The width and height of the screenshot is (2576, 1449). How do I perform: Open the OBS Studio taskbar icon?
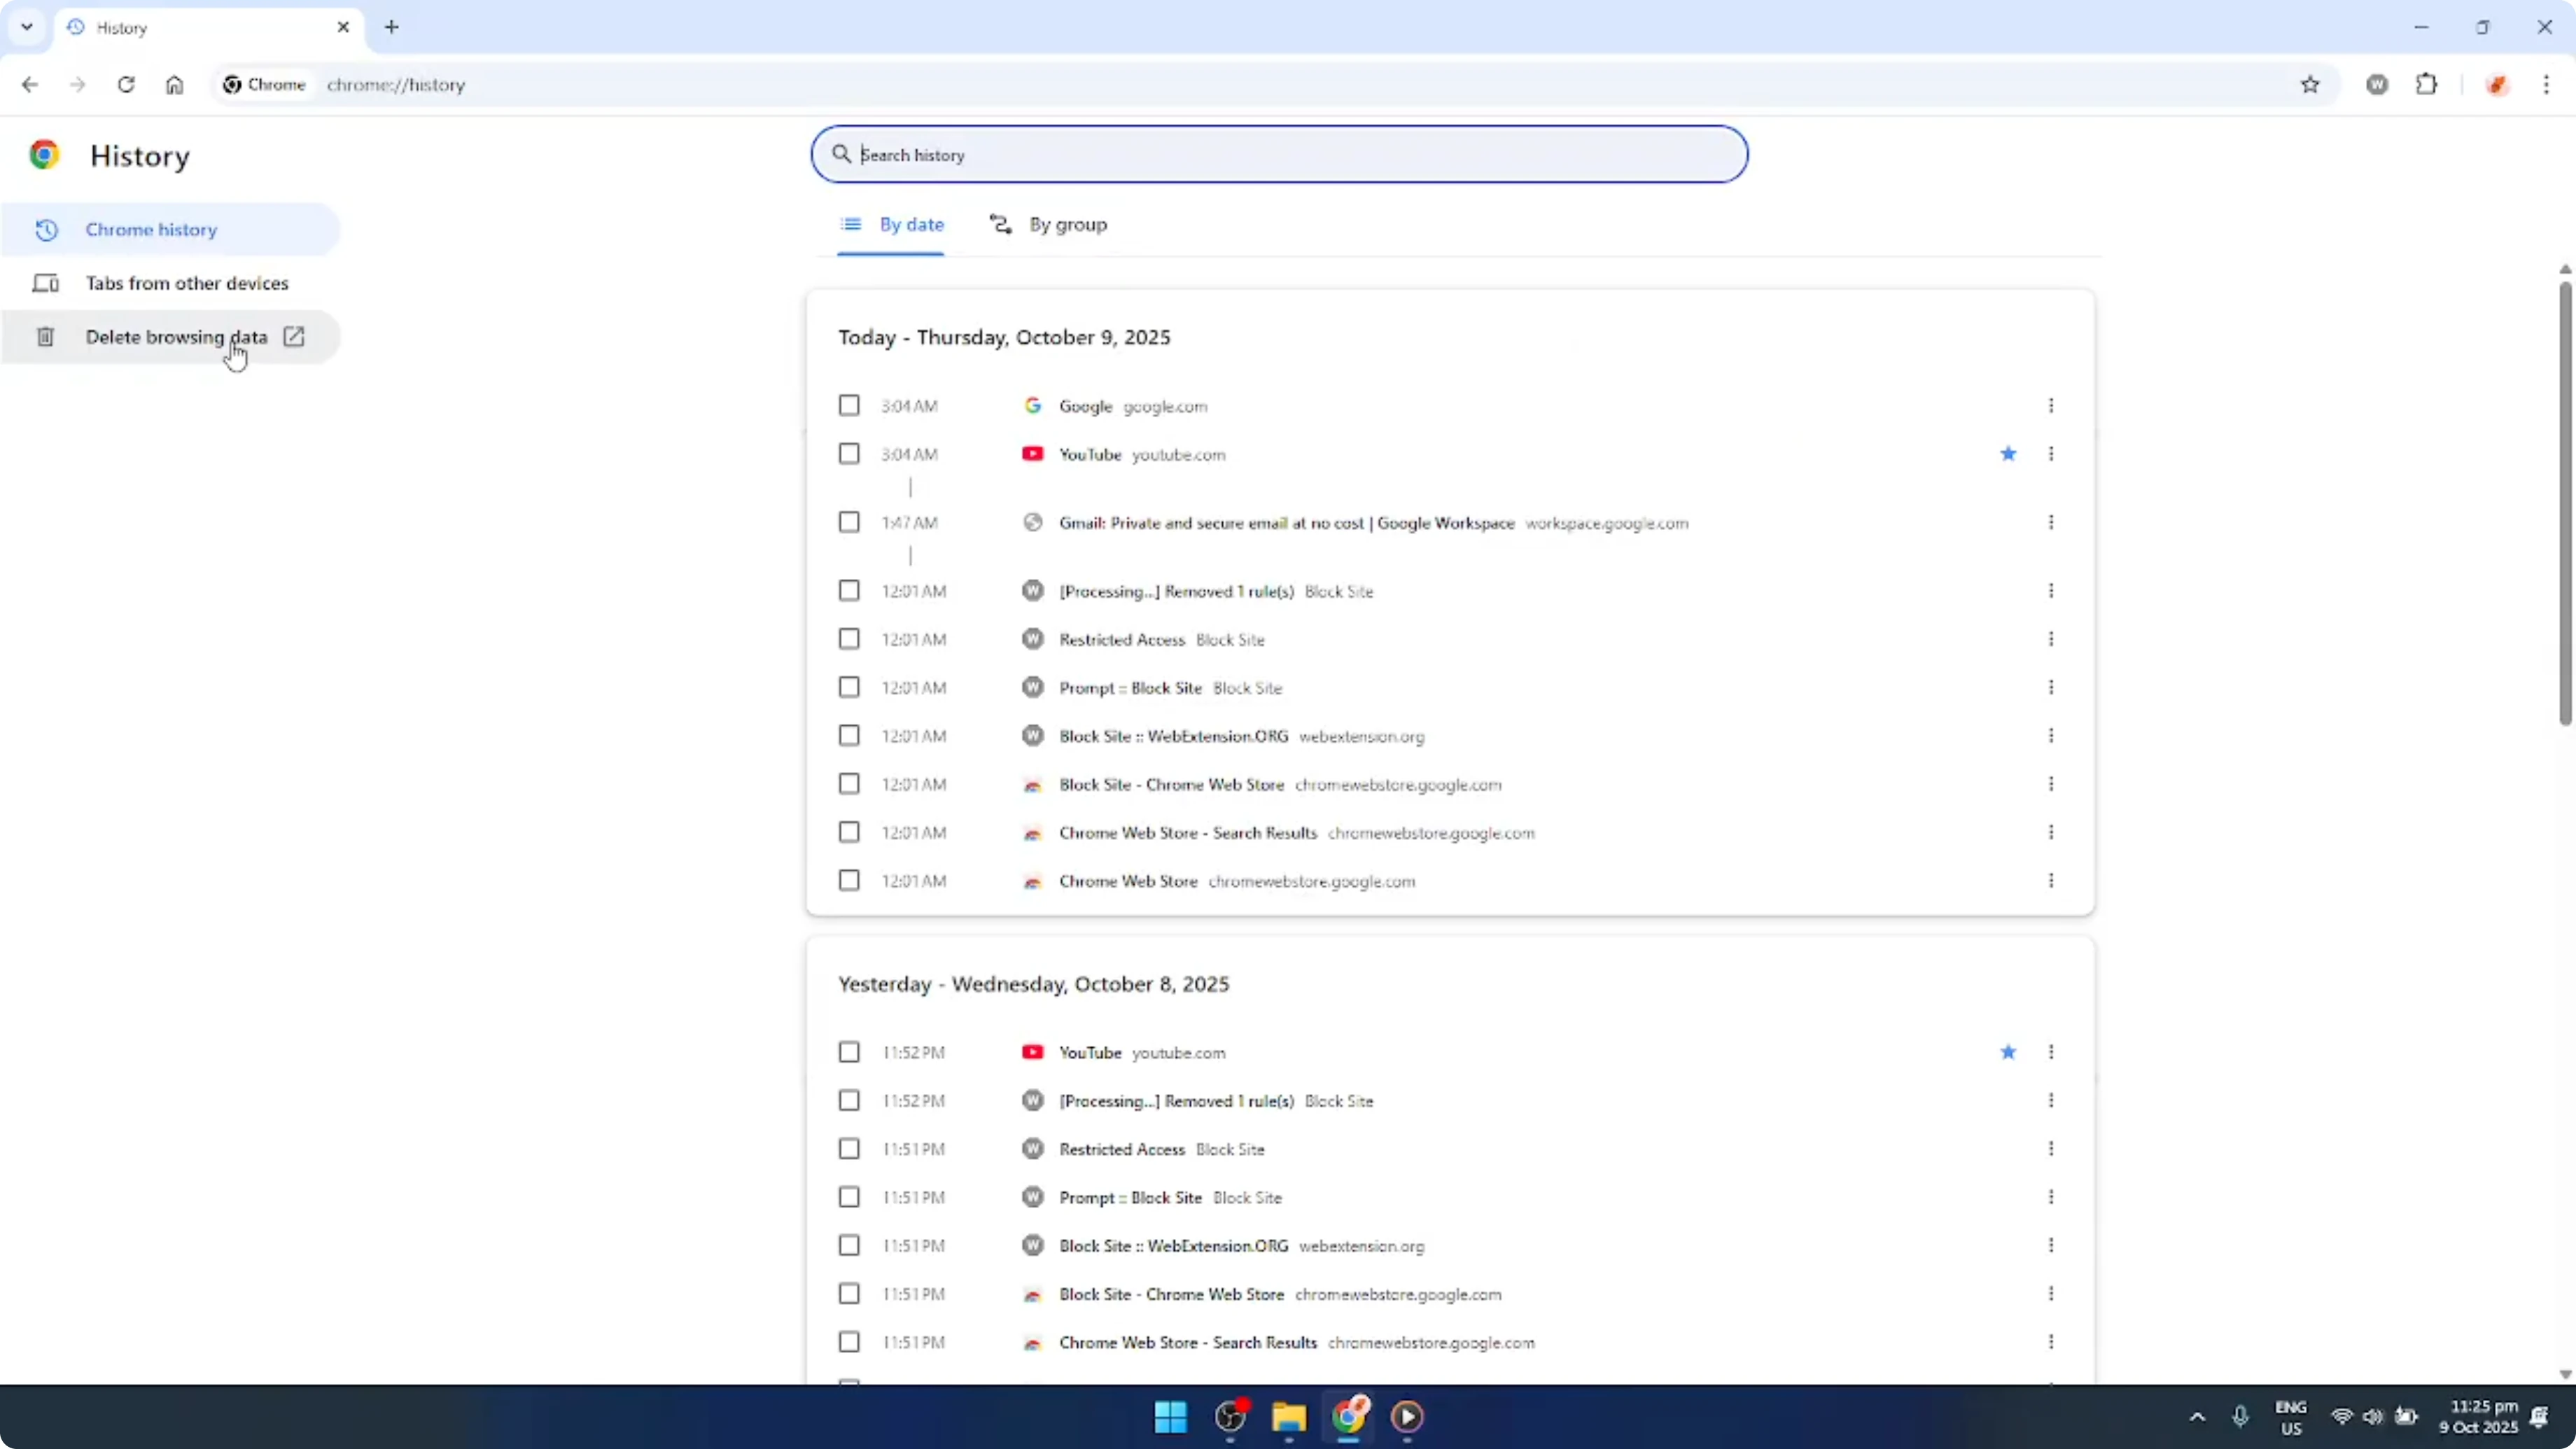click(x=1230, y=1416)
